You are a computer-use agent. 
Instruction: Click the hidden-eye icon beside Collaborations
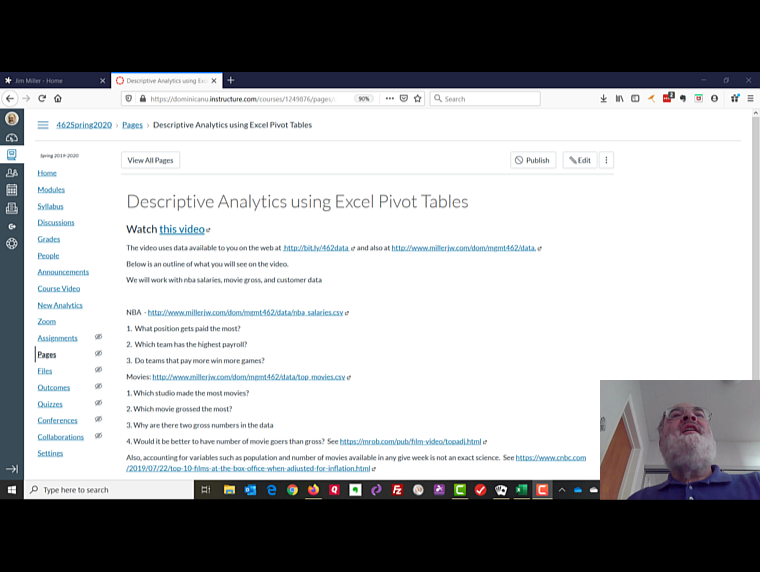tap(98, 436)
